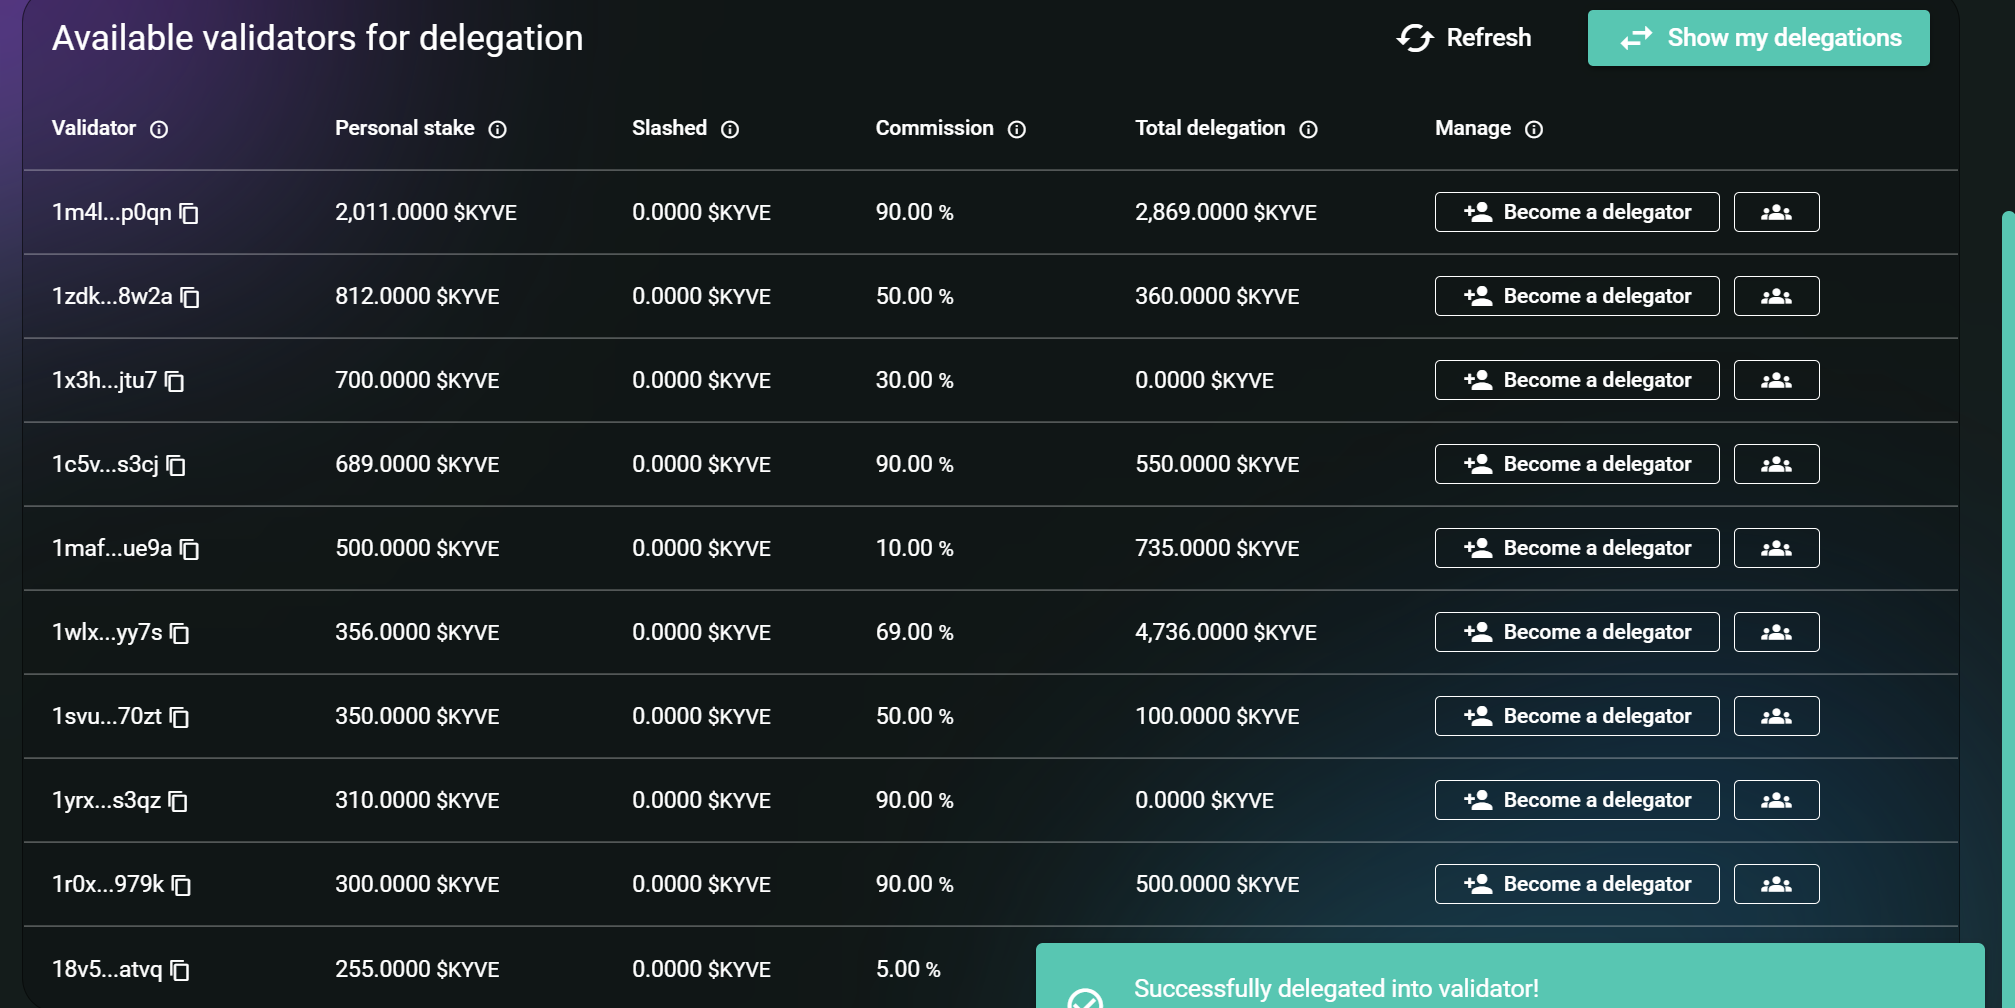
Task: Click the Manage column info icon
Action: [1534, 129]
